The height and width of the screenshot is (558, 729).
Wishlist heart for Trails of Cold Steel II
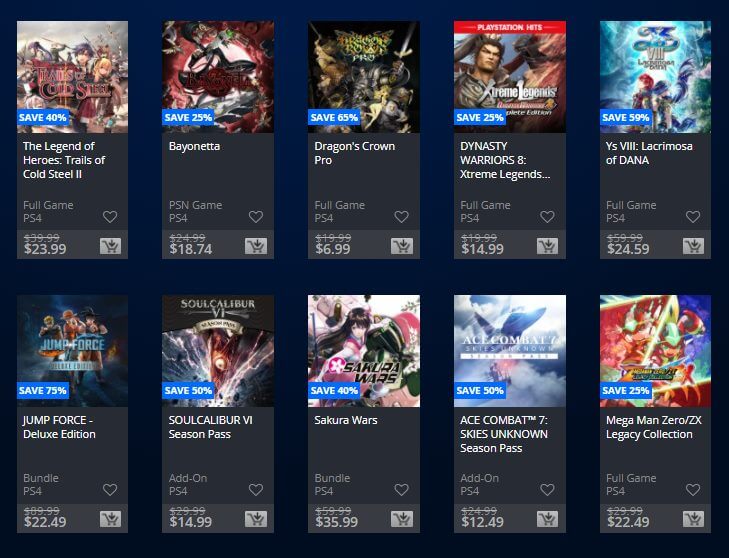click(x=110, y=217)
